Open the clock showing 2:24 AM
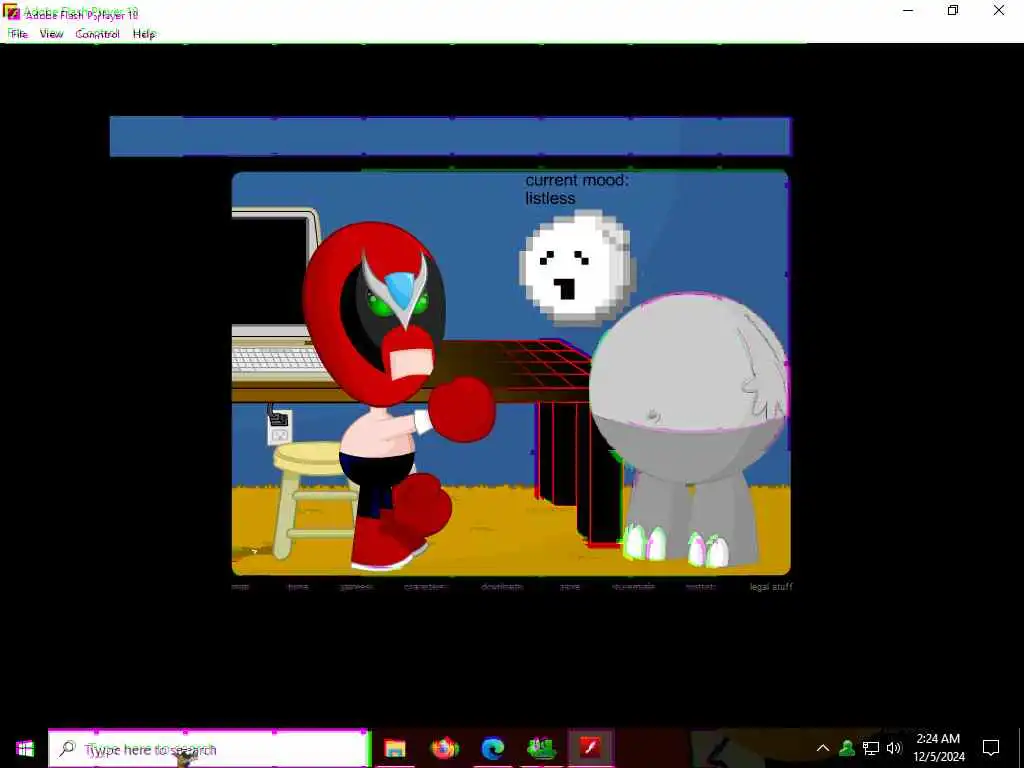Viewport: 1024px width, 768px height. (938, 748)
